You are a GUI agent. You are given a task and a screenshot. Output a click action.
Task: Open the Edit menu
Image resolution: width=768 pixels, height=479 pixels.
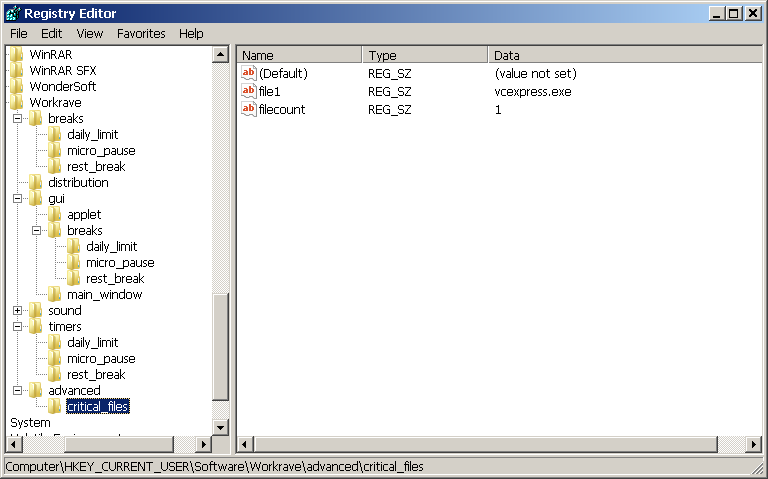point(51,33)
